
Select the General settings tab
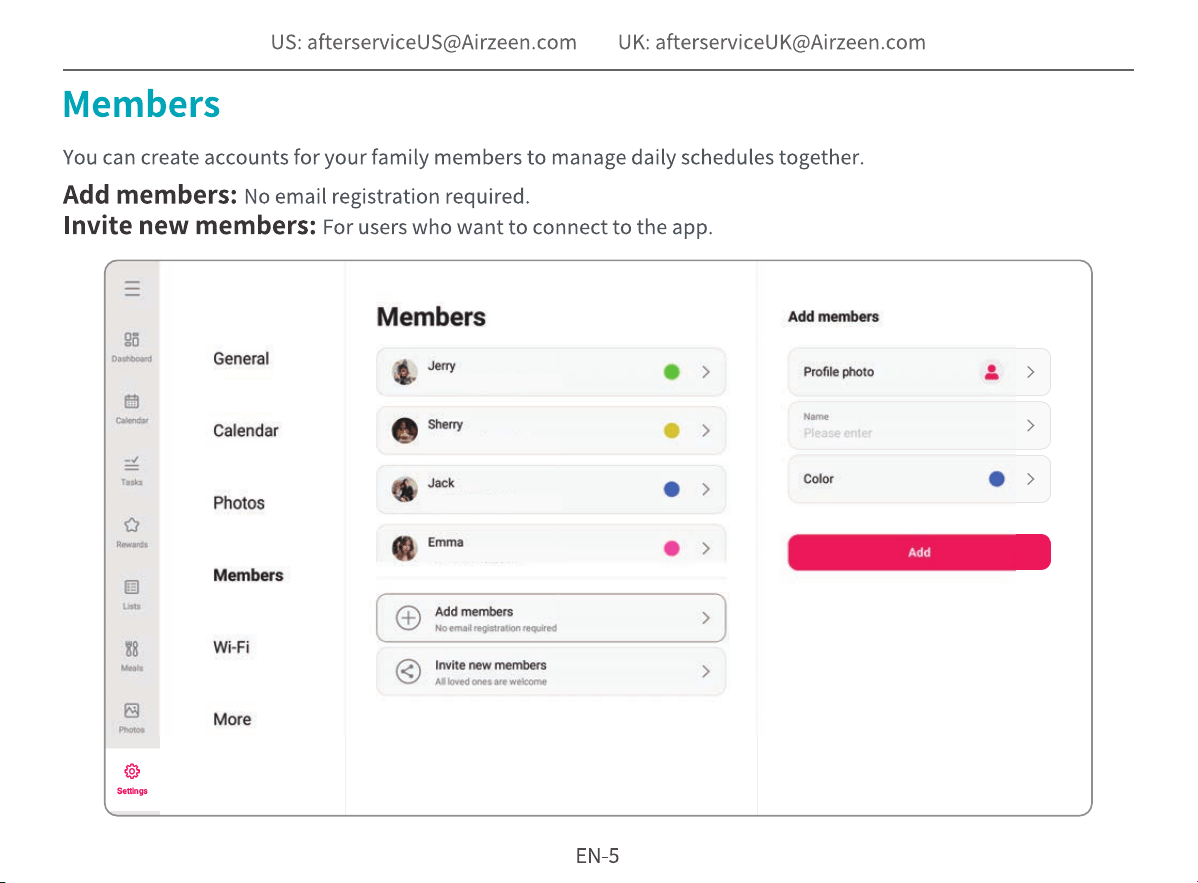click(241, 358)
